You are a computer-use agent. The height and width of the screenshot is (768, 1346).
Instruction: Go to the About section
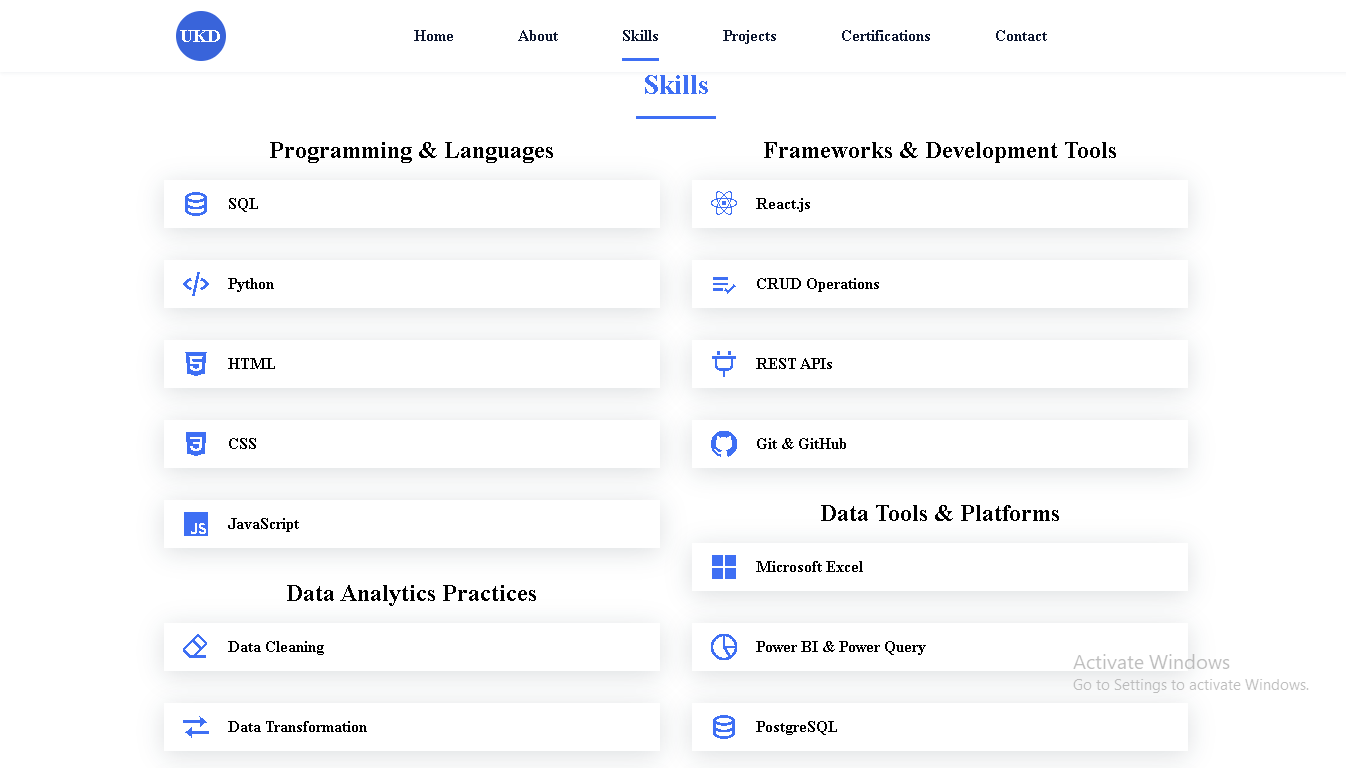click(x=538, y=36)
